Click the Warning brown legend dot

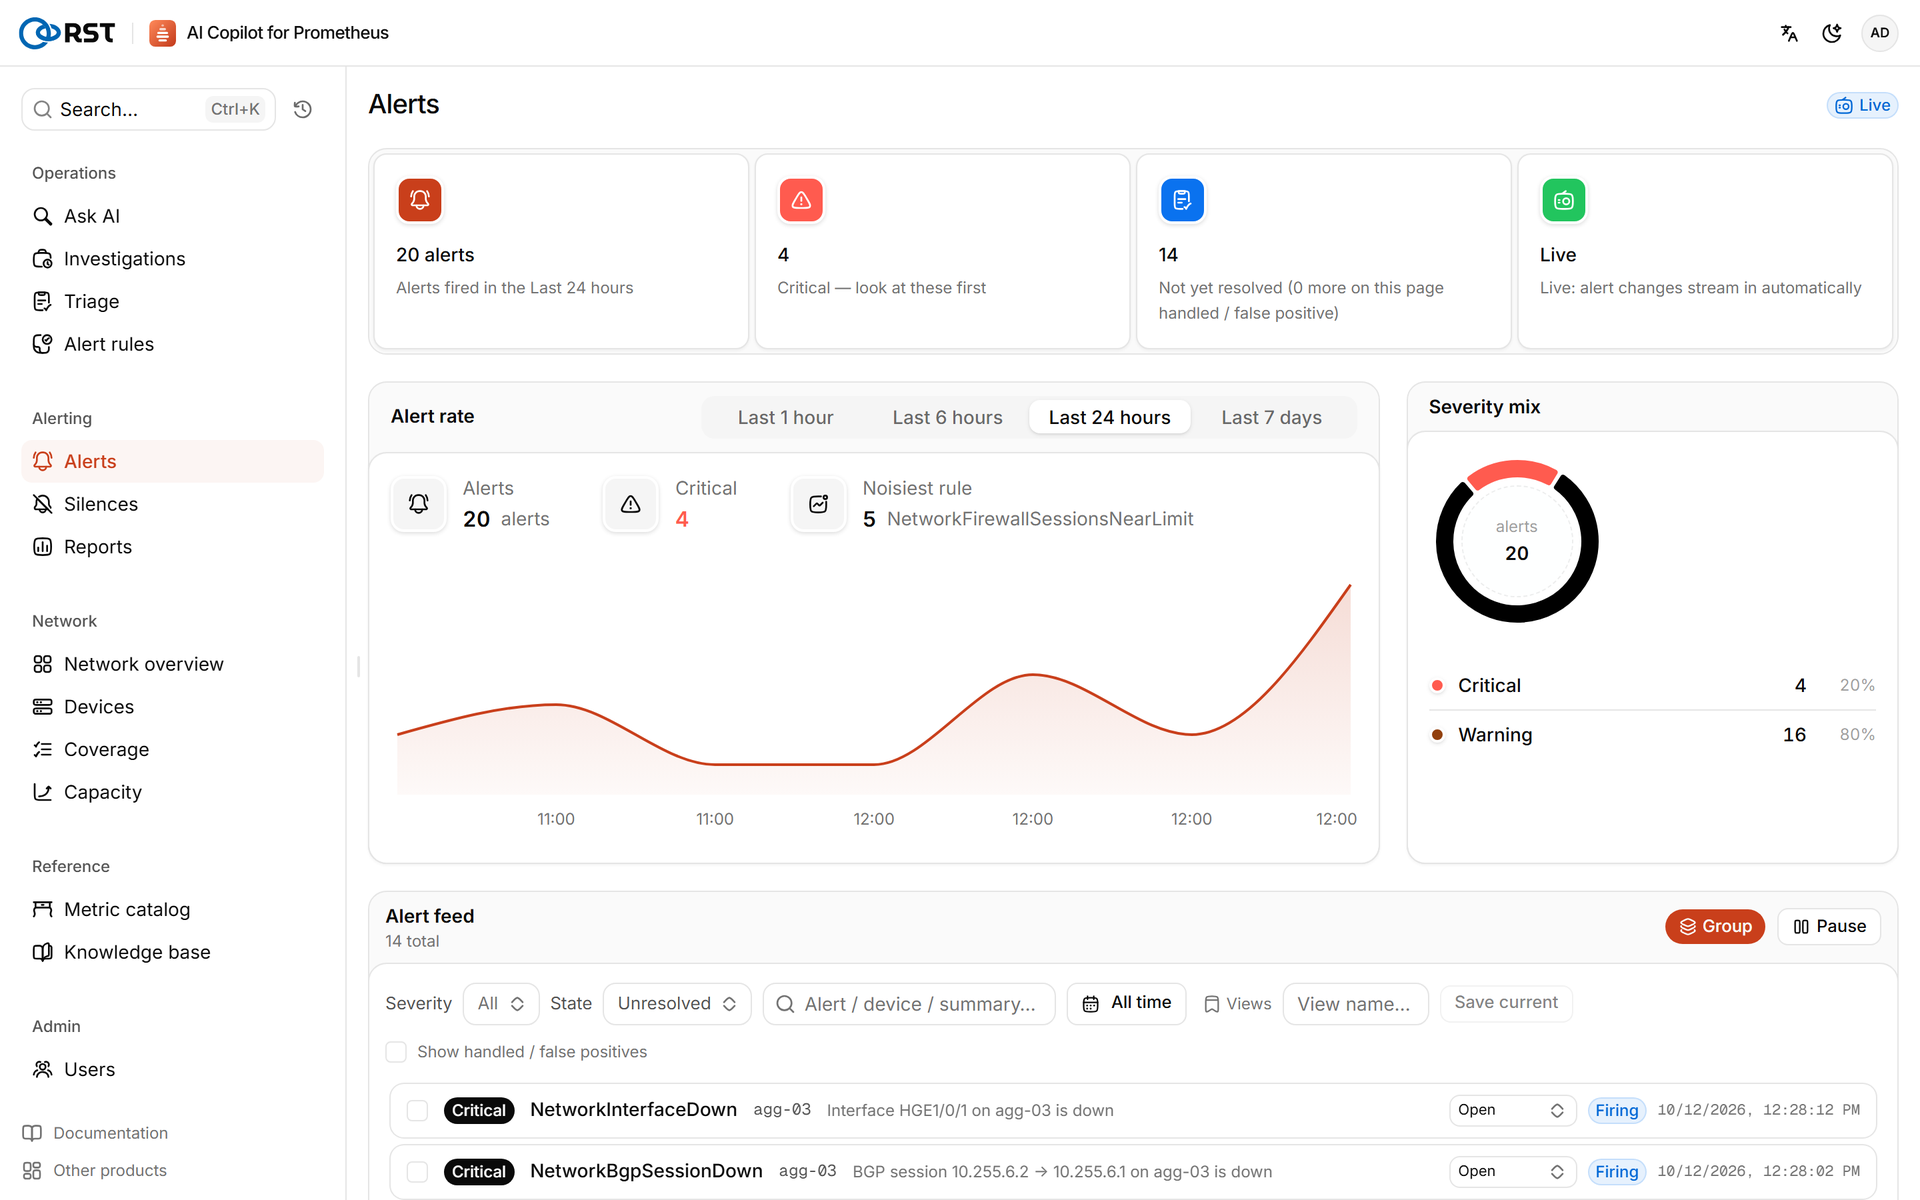coord(1437,735)
